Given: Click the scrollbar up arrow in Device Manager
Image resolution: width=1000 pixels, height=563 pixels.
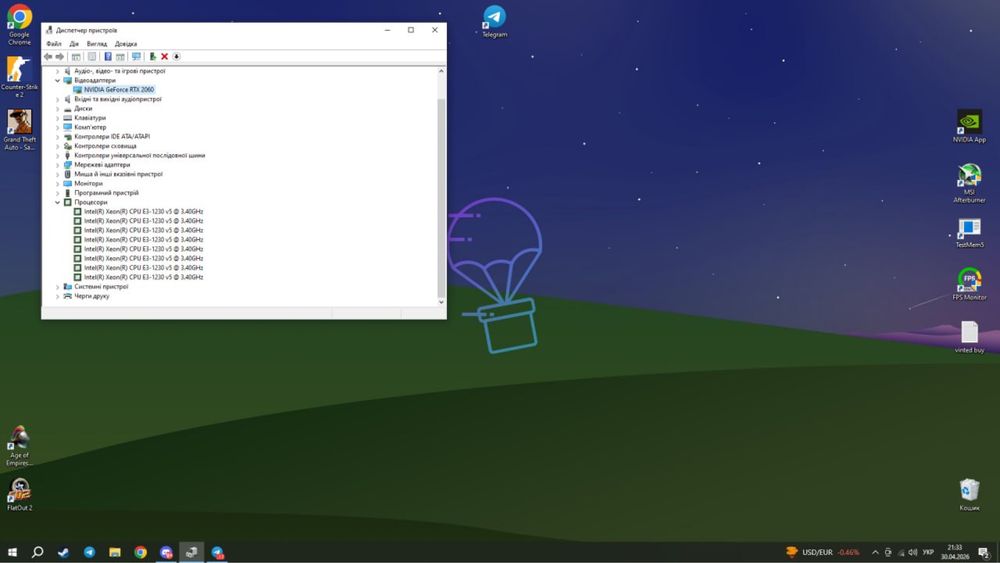Looking at the screenshot, I should [x=441, y=71].
